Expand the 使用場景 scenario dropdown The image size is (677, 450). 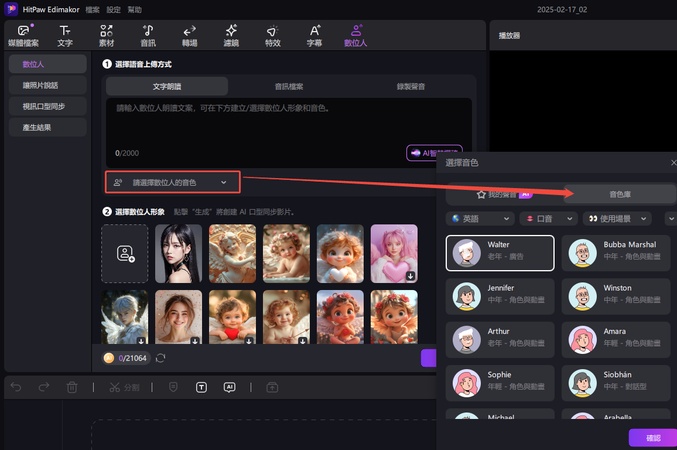(x=617, y=219)
